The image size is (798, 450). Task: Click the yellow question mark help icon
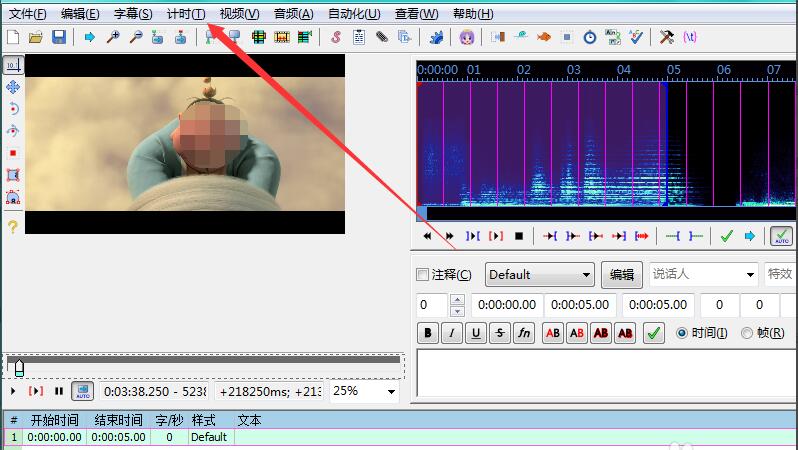click(13, 227)
